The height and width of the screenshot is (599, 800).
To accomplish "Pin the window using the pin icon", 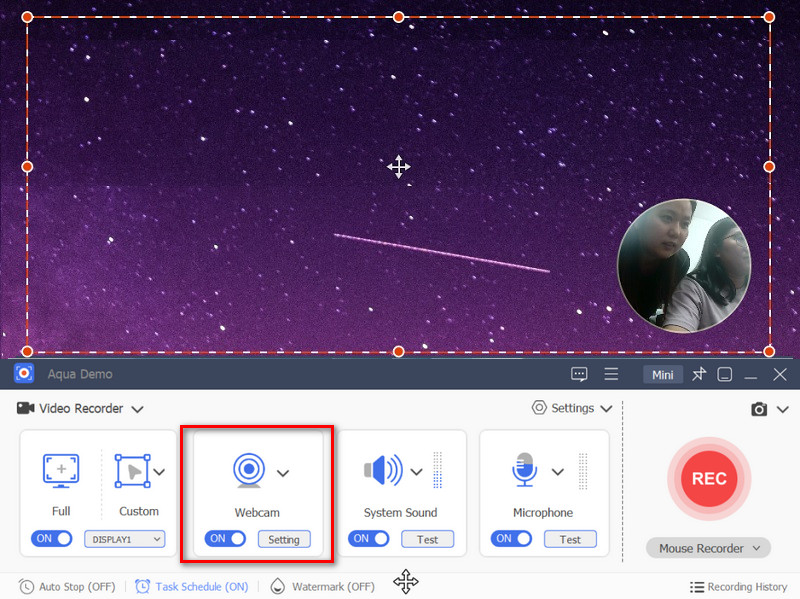I will (x=699, y=374).
